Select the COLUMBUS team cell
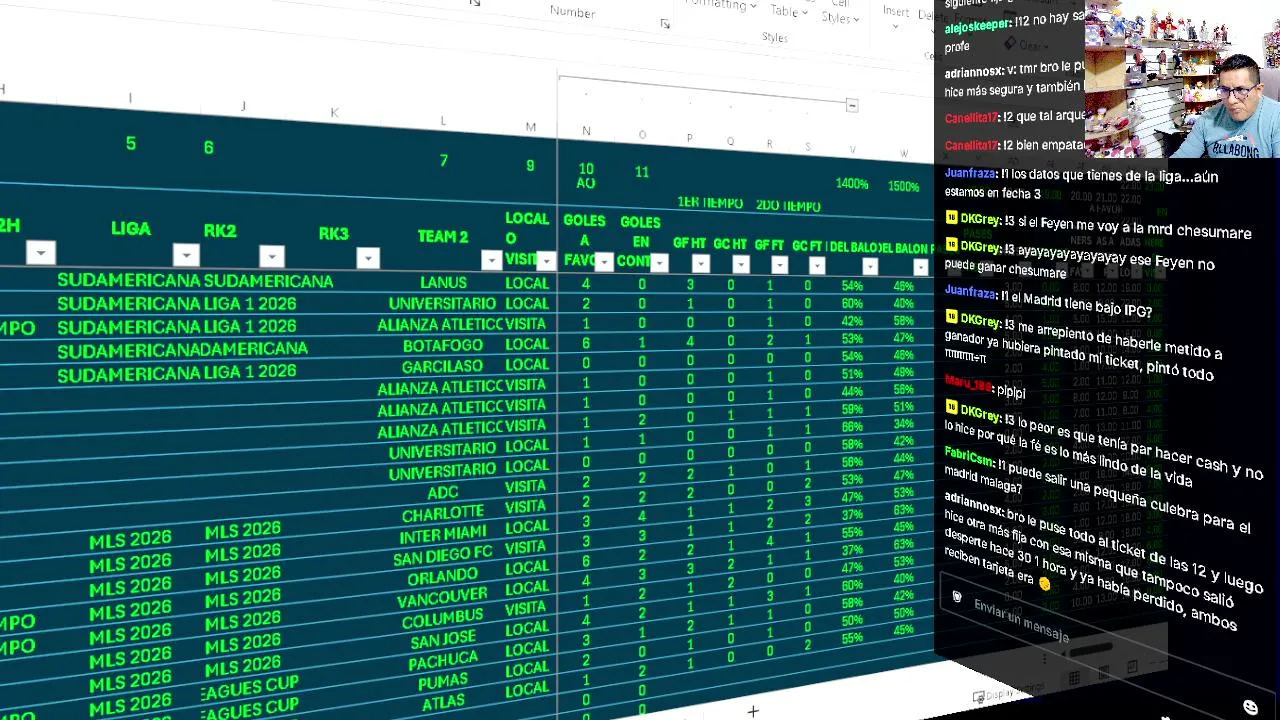1280x720 pixels. (443, 620)
